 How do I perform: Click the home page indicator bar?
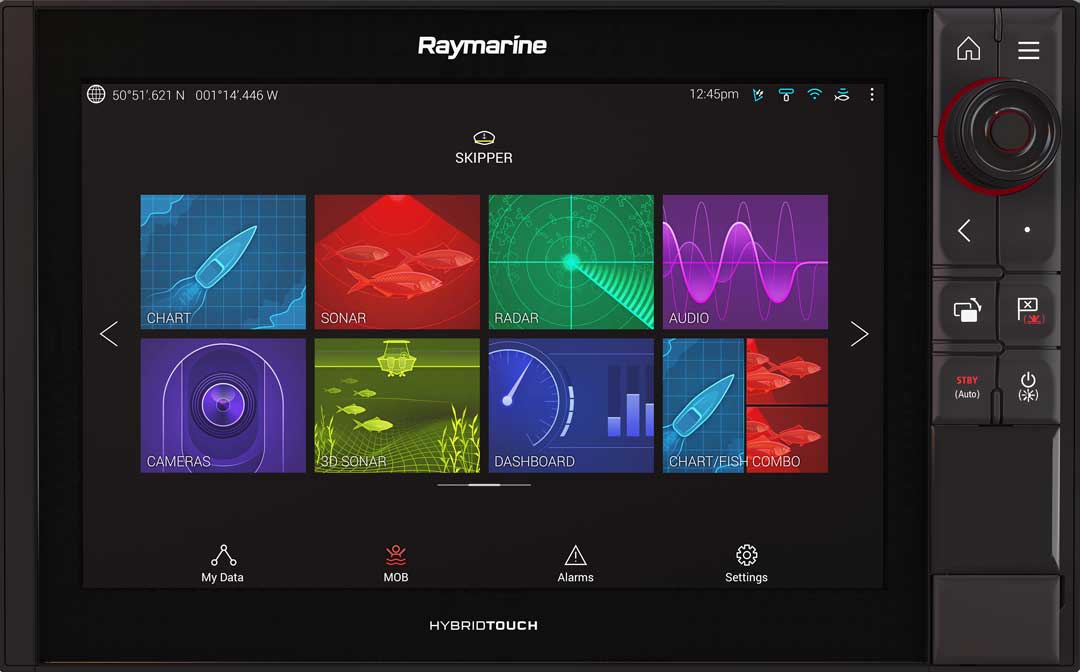(484, 485)
